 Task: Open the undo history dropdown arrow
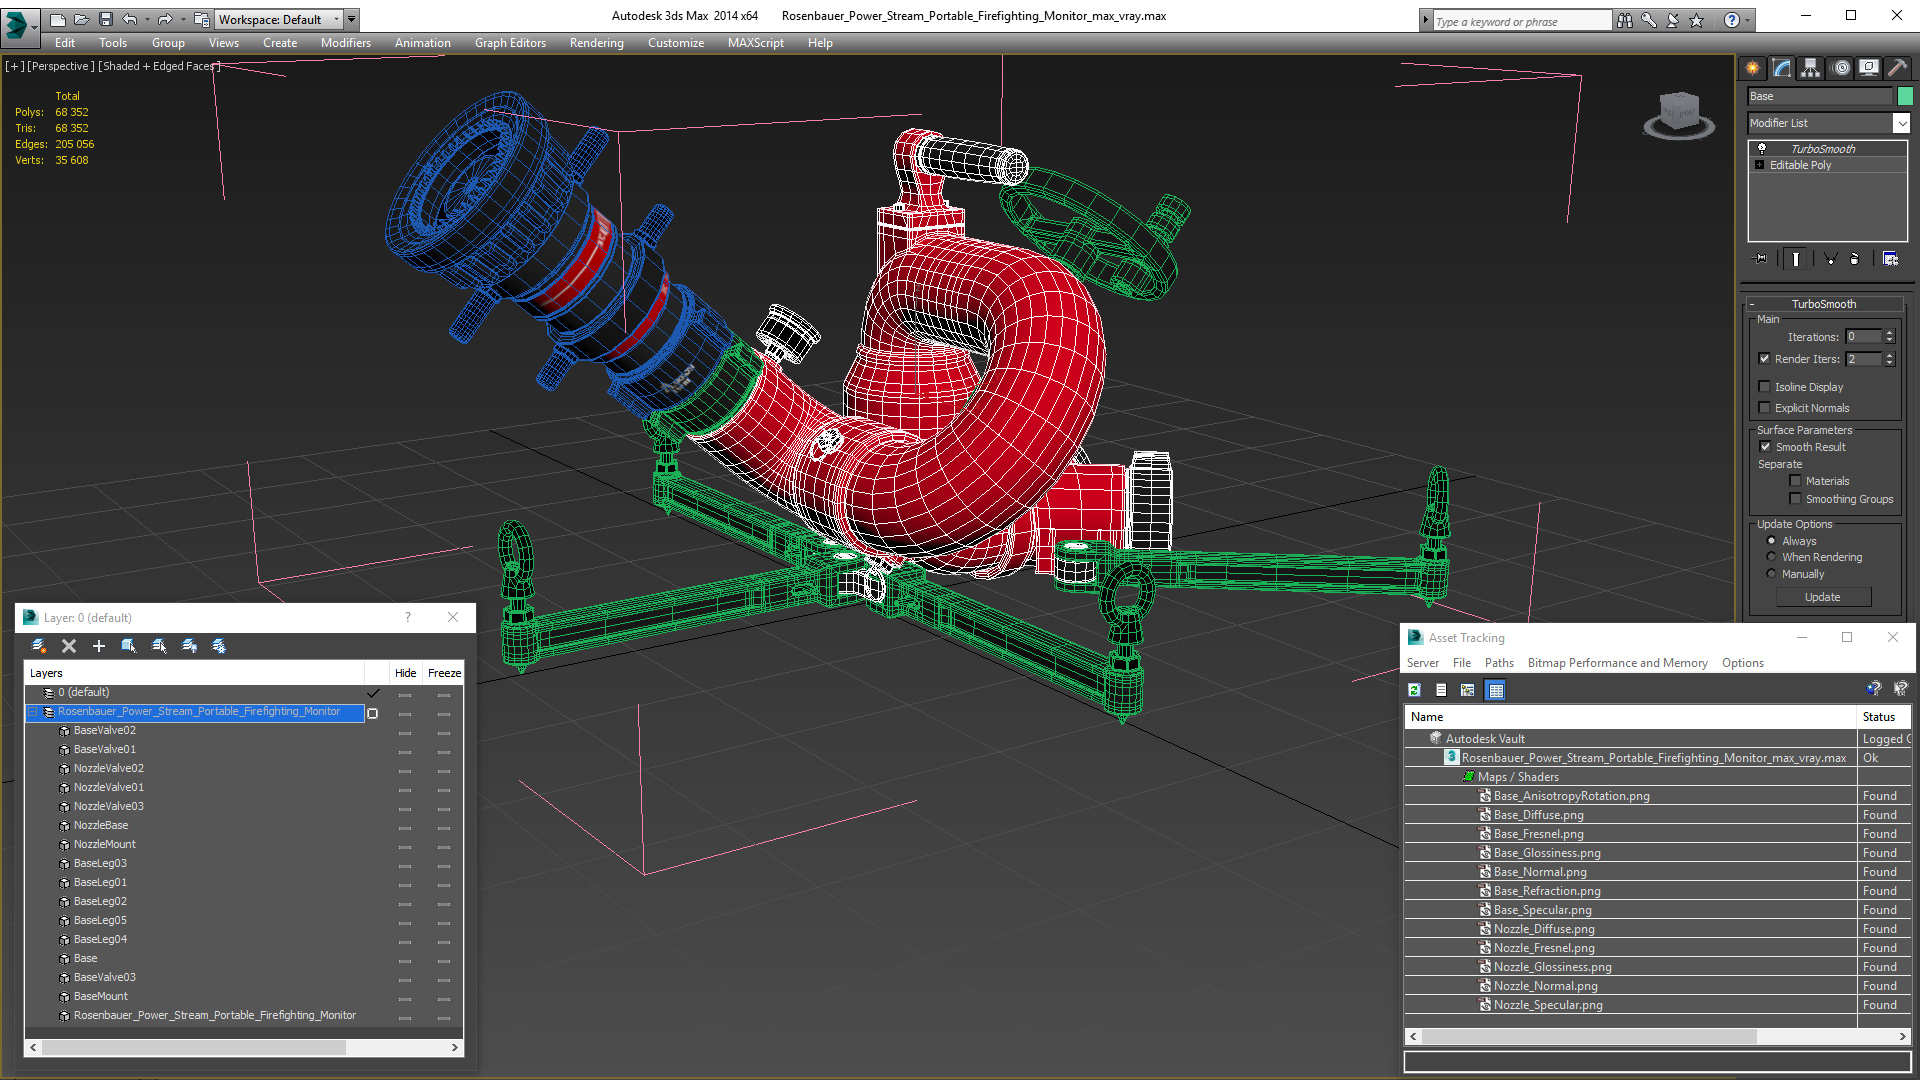[x=147, y=19]
